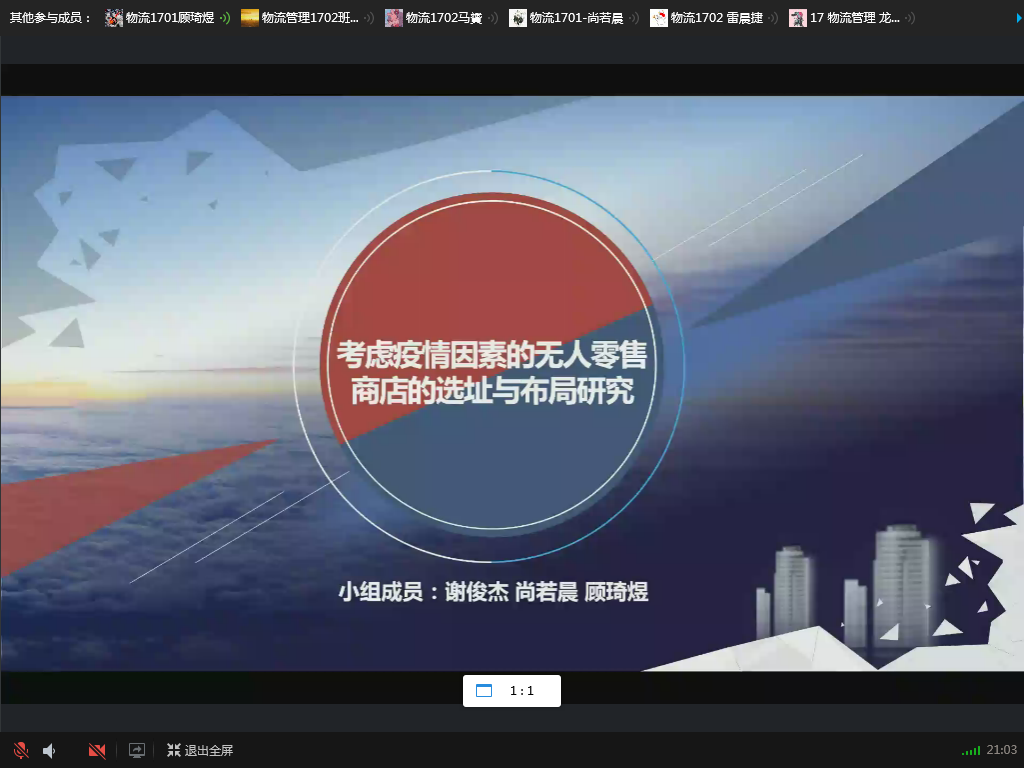Select the 1:1 zoom ratio label

(x=522, y=690)
